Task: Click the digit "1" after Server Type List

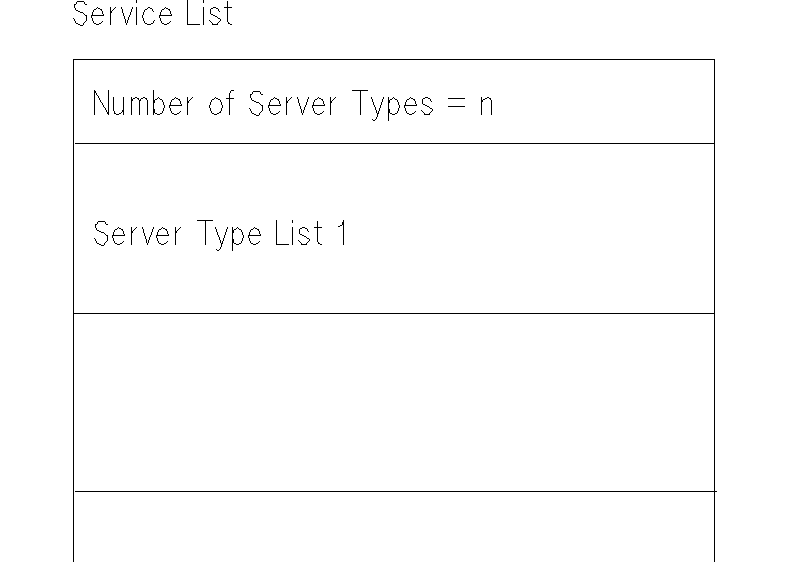Action: tap(341, 233)
